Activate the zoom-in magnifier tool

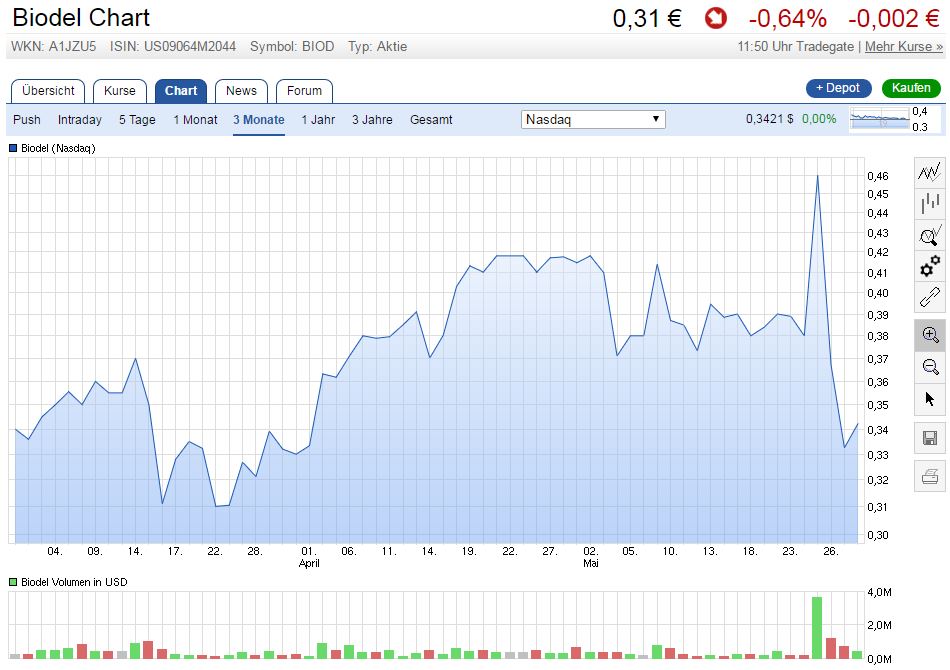tap(929, 335)
